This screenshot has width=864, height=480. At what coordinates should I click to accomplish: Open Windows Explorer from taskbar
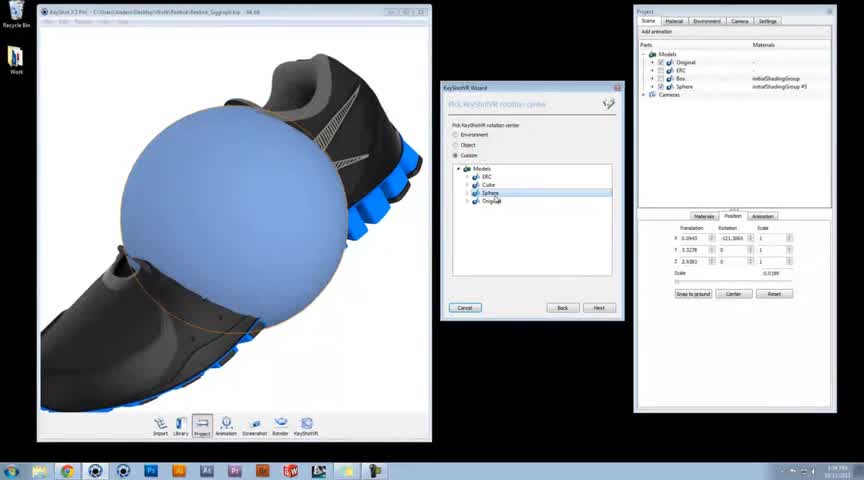pos(39,471)
